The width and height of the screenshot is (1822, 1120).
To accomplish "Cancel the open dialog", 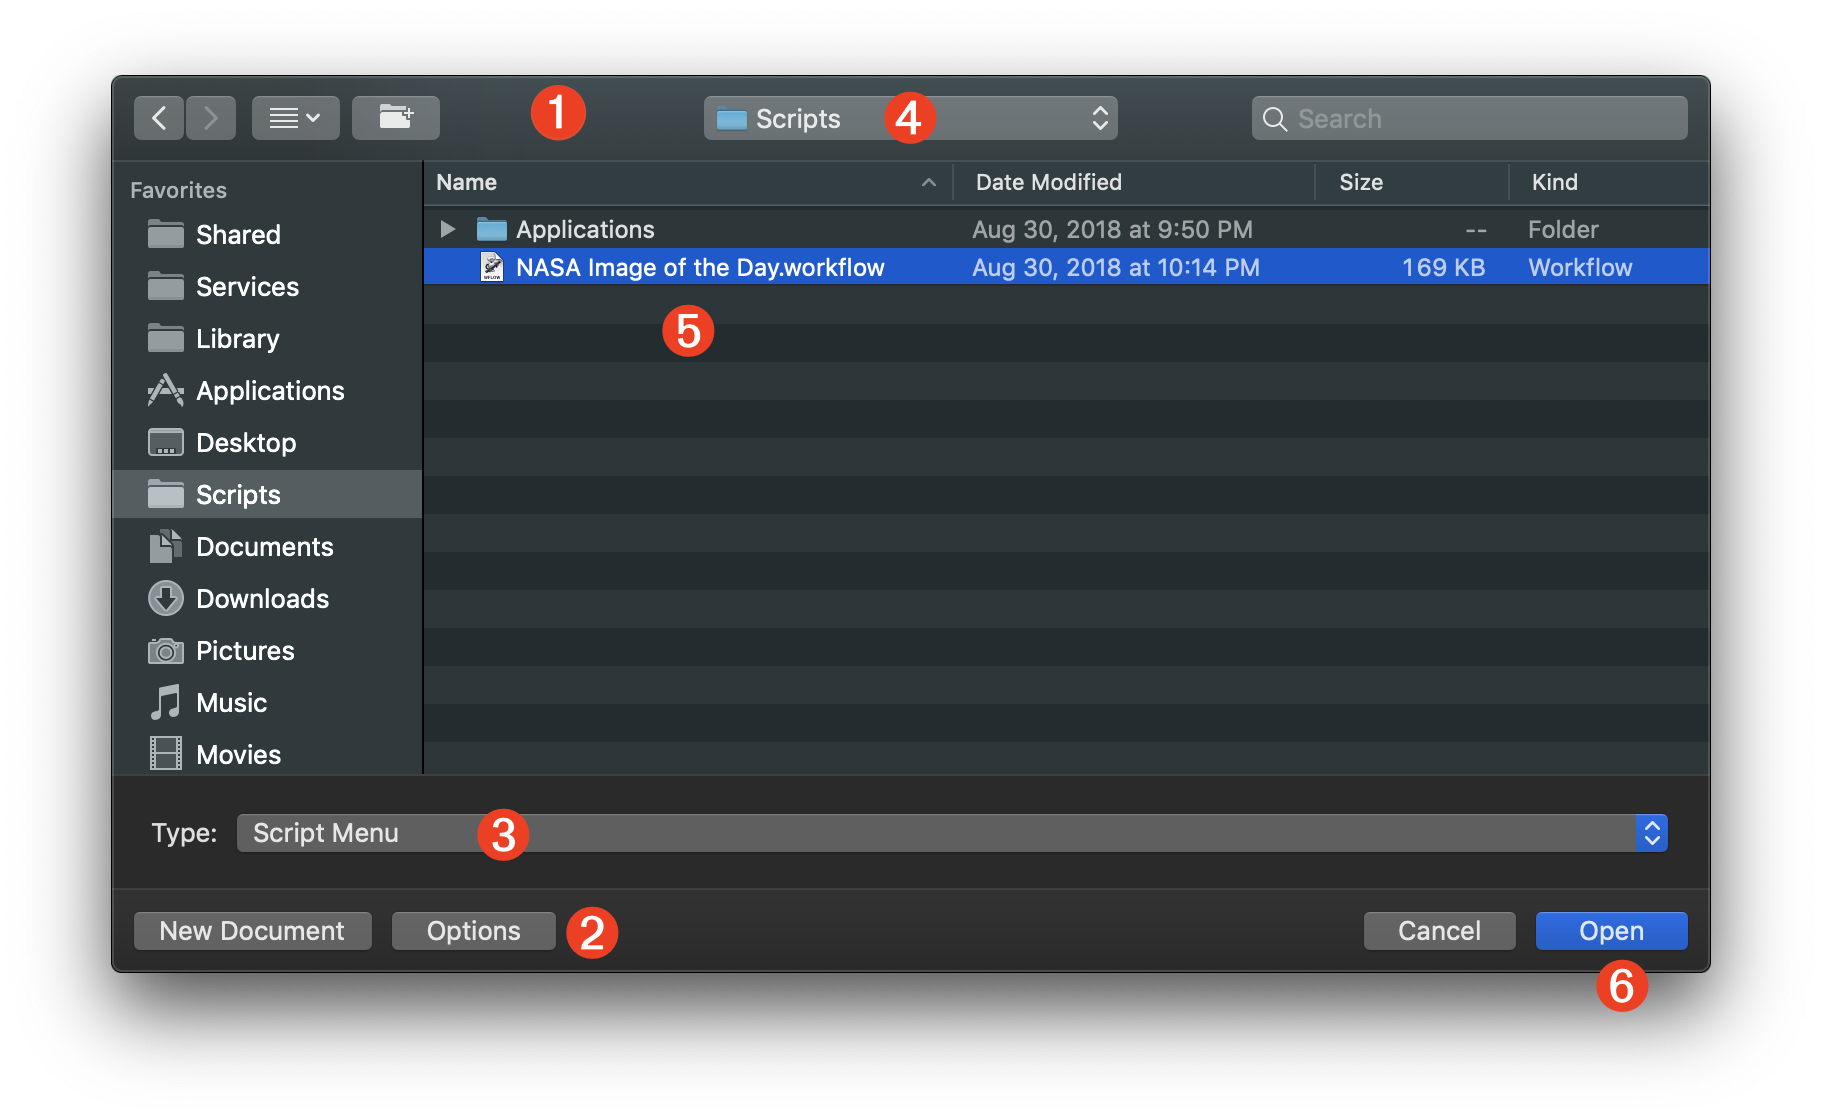I will [x=1439, y=931].
